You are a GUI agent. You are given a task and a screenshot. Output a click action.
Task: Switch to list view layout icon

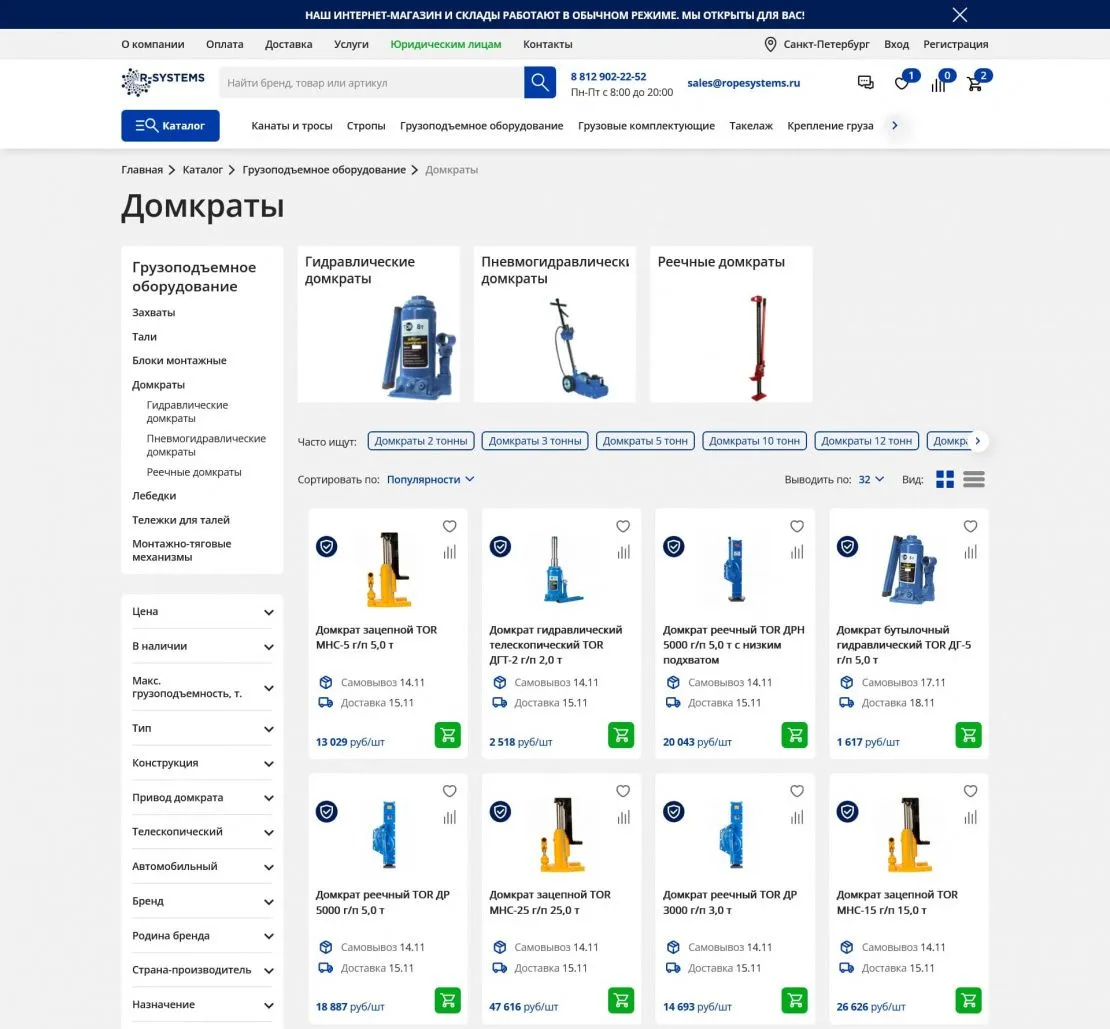coord(974,480)
